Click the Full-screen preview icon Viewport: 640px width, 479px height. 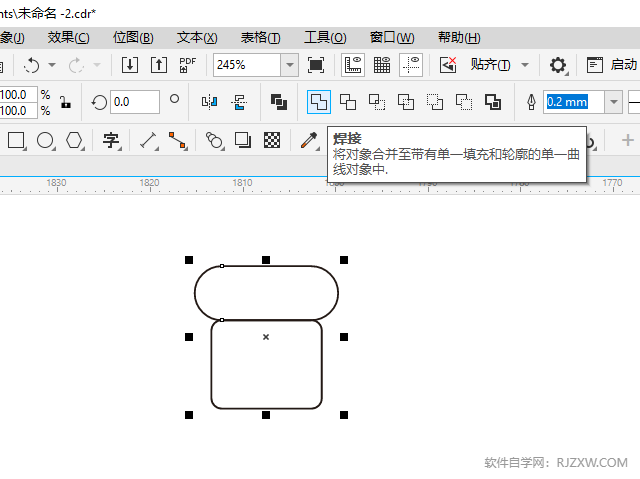point(316,65)
